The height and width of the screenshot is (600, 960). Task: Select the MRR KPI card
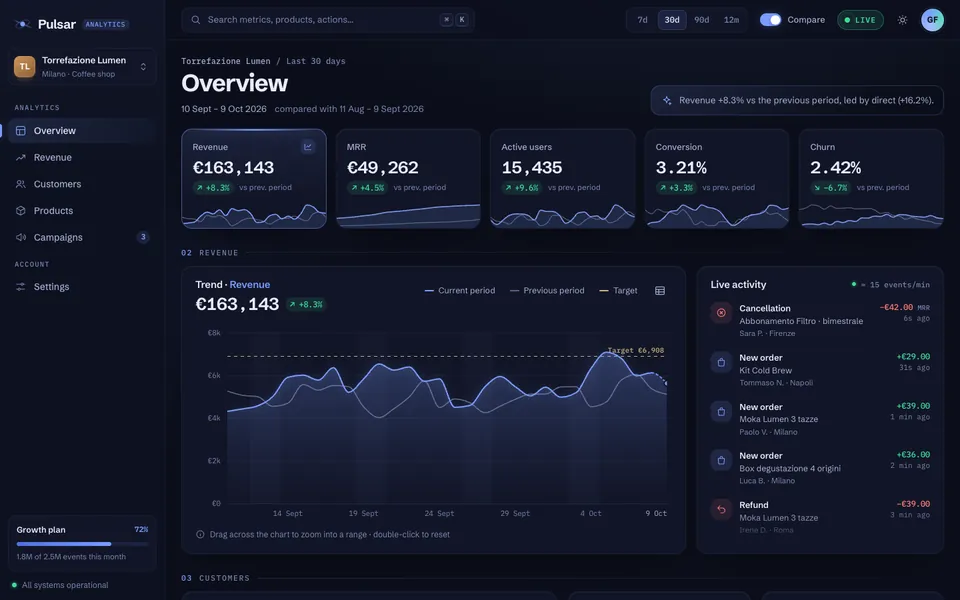[x=408, y=179]
